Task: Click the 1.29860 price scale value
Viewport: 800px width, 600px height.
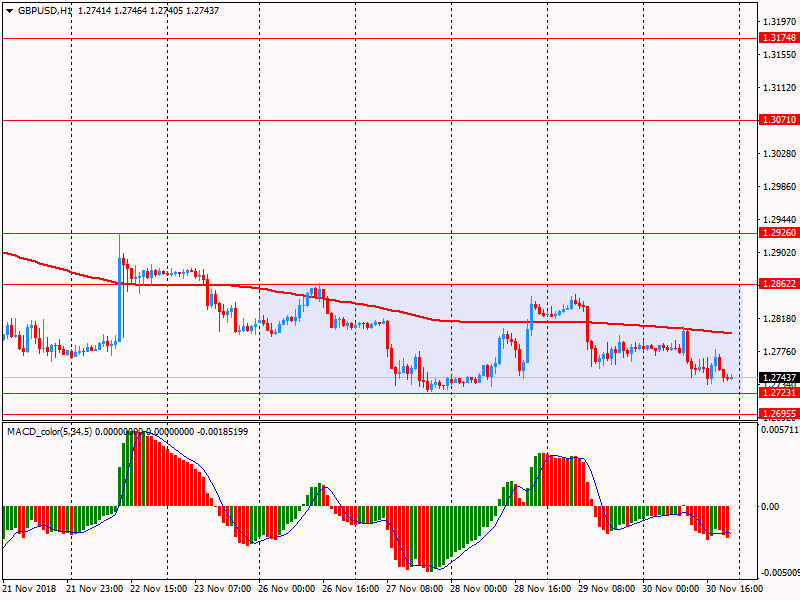Action: [x=780, y=187]
